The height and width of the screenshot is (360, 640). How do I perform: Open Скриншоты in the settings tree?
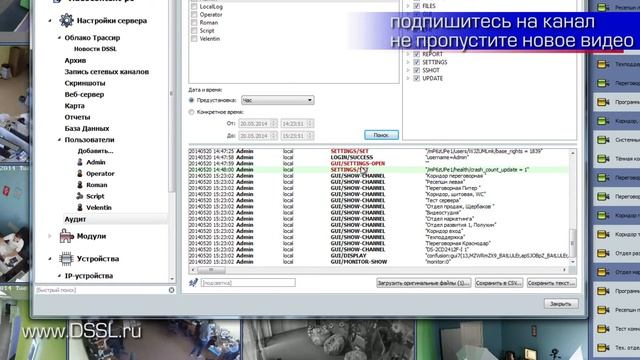point(85,83)
